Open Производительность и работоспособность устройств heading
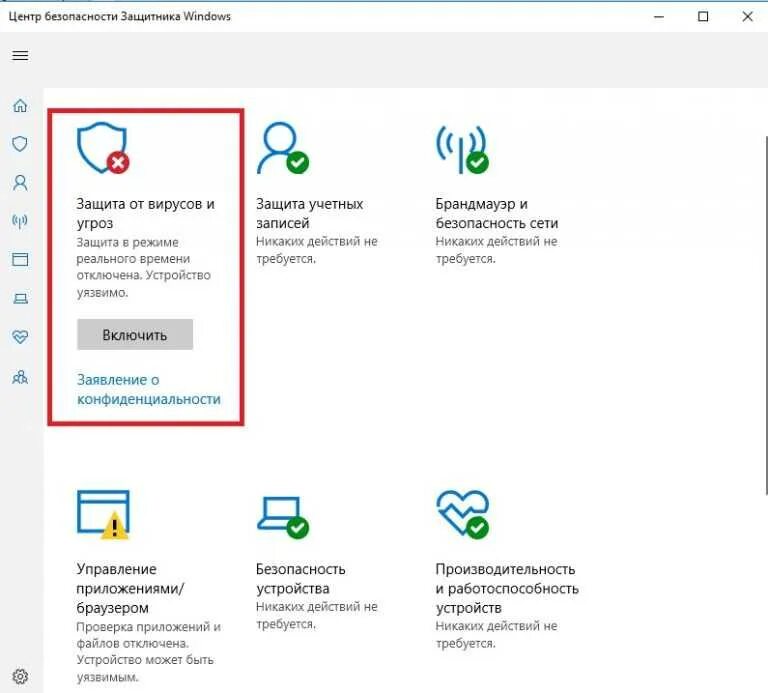This screenshot has width=768, height=693. click(507, 588)
